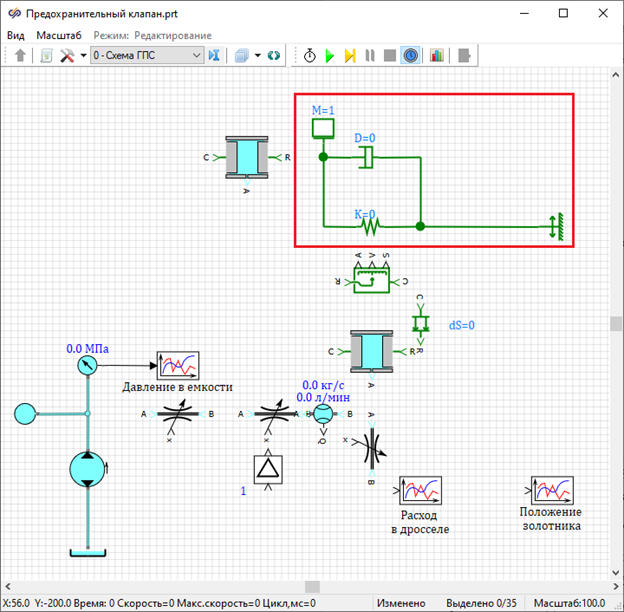The image size is (624, 612).
Task: Select the 'Давление в емкости' graph block
Action: (178, 366)
